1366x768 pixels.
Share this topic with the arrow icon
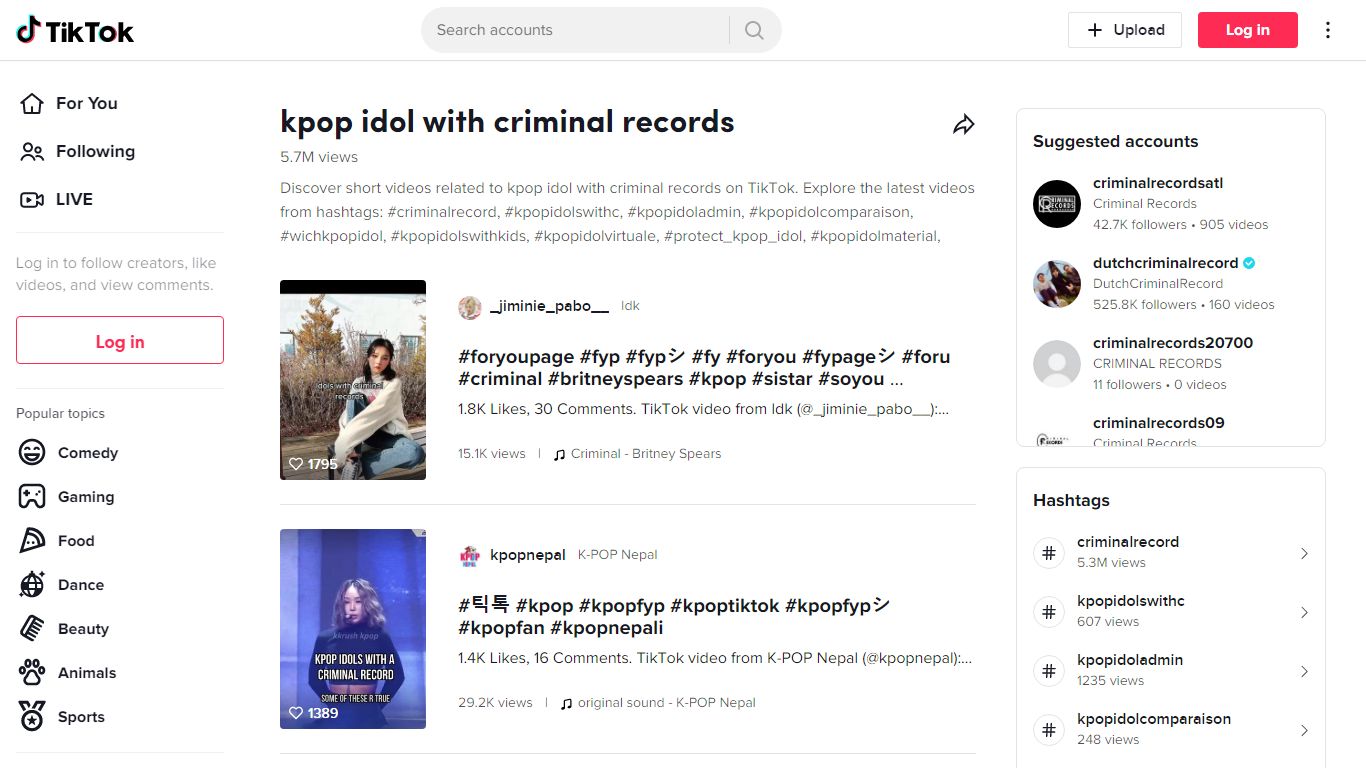pos(963,124)
